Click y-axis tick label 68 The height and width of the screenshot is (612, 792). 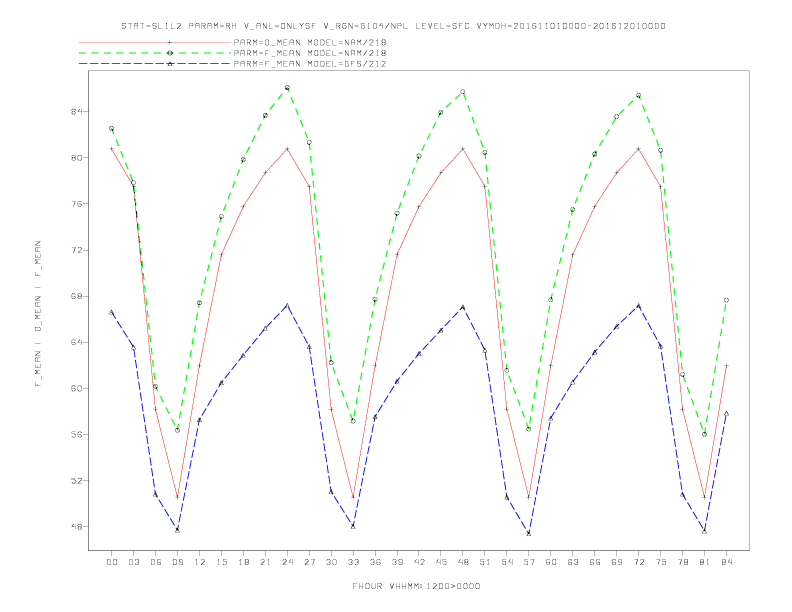pyautogui.click(x=77, y=296)
